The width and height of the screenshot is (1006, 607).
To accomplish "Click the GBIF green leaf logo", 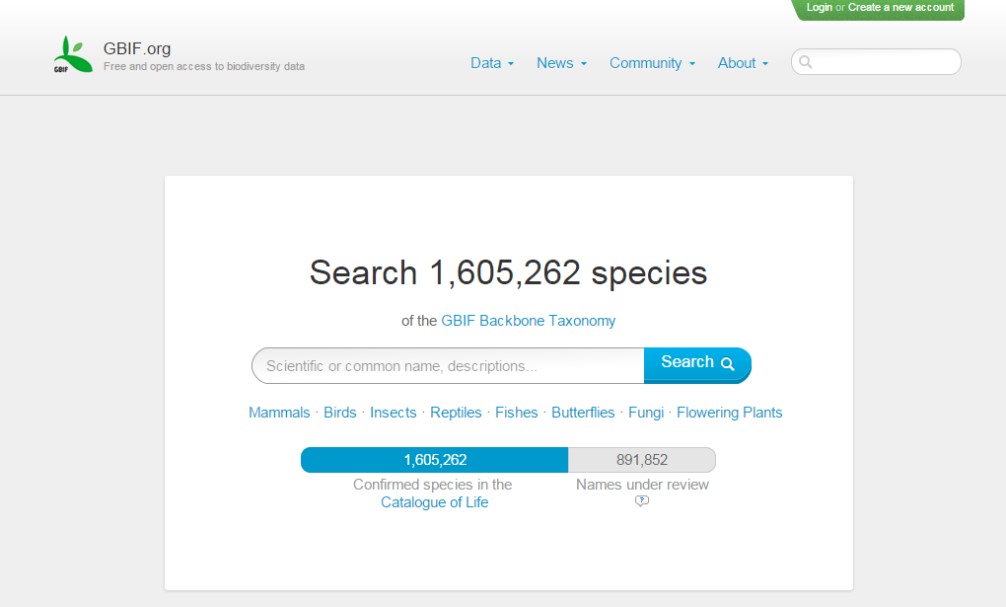I will pyautogui.click(x=72, y=55).
